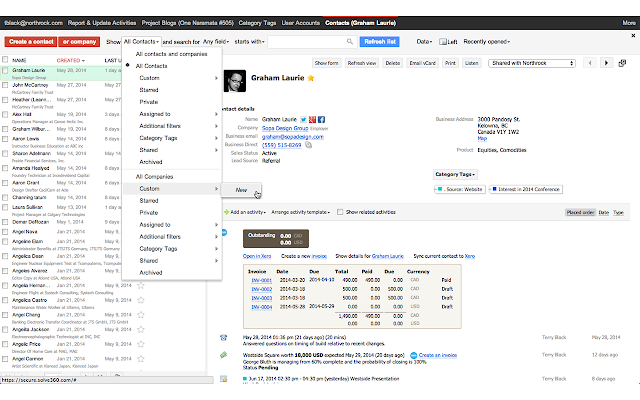This screenshot has width=640, height=400.
Task: Click the copy icon beside the phone number
Action: (309, 145)
